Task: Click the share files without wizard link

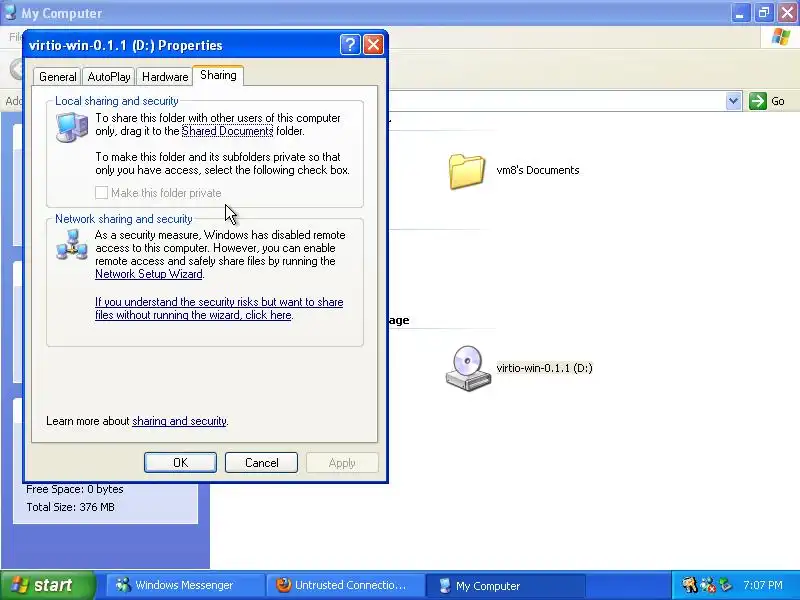Action: (x=219, y=308)
